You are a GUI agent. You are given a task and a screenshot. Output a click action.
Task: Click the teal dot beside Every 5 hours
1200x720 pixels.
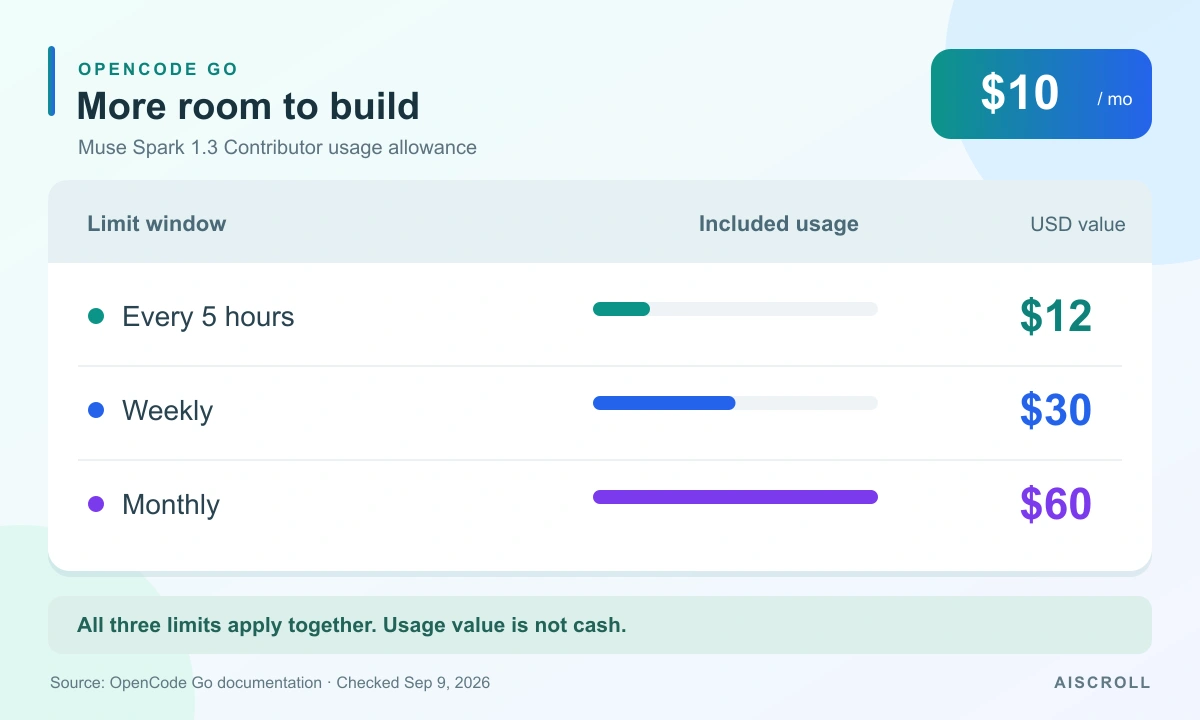pyautogui.click(x=96, y=316)
